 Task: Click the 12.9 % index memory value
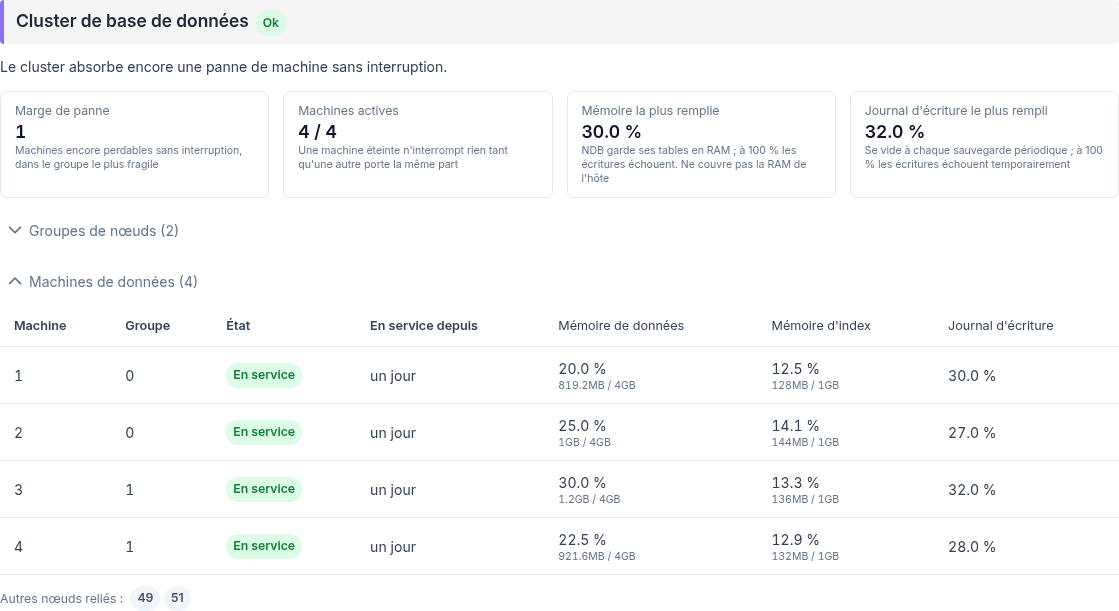[x=795, y=540]
